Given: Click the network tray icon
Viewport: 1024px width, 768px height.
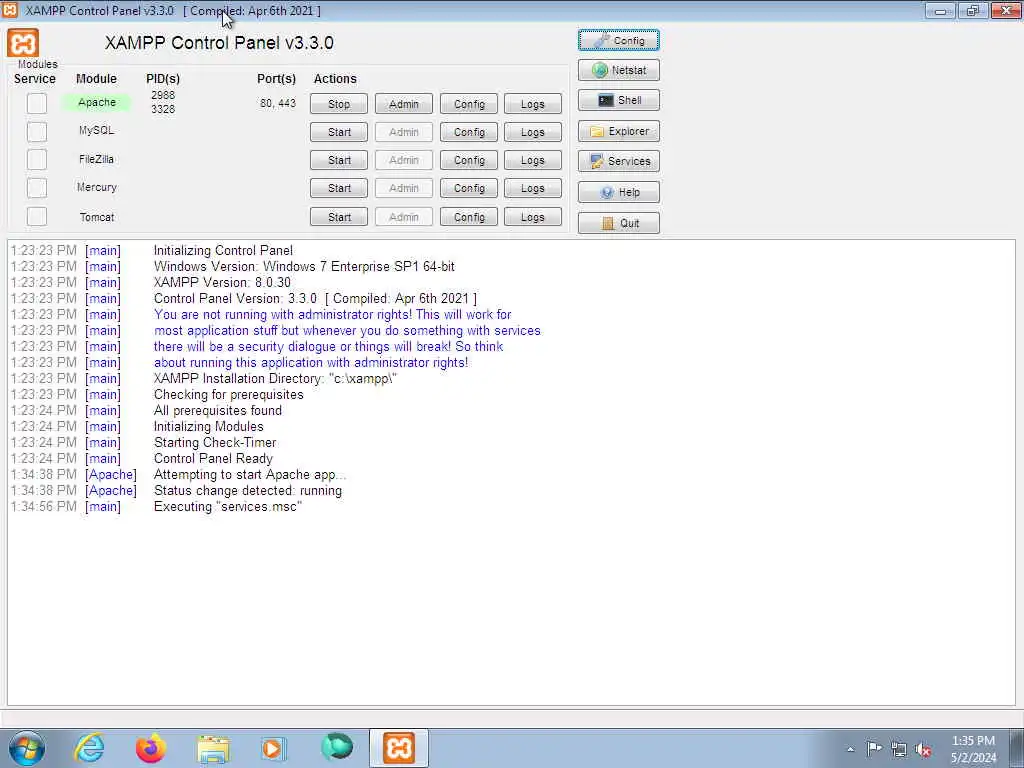Looking at the screenshot, I should coord(899,749).
